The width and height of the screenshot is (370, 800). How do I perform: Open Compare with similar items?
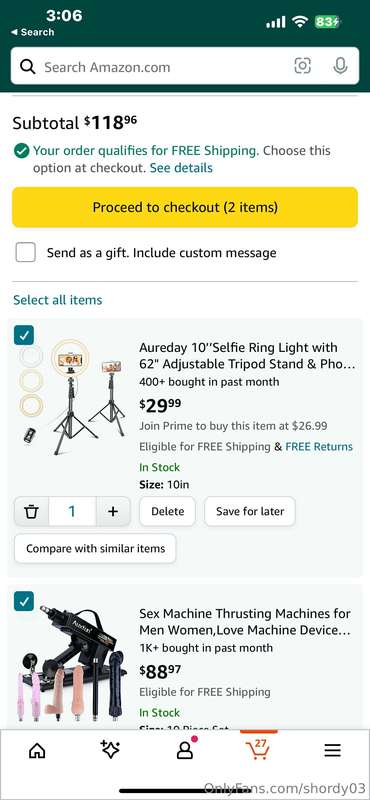coord(95,548)
